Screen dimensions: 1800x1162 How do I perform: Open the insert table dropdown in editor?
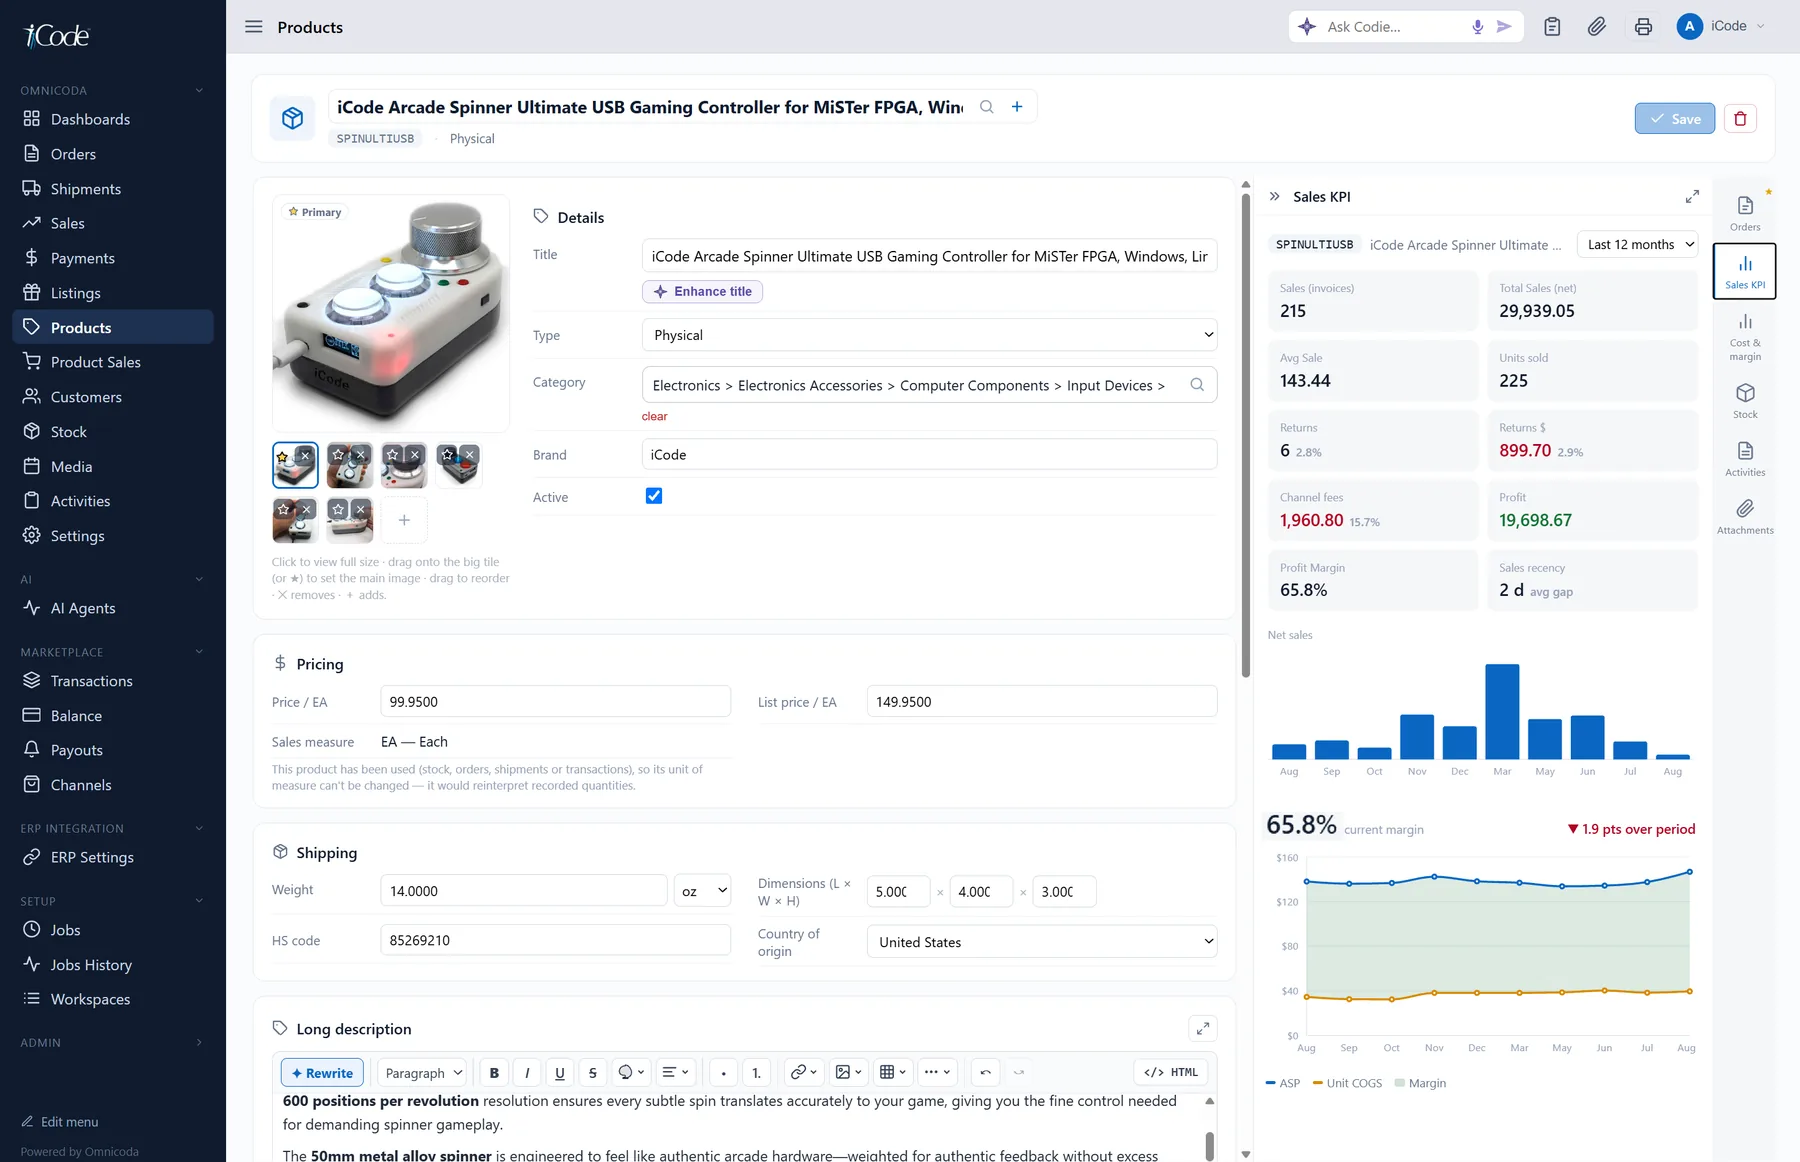(x=892, y=1072)
